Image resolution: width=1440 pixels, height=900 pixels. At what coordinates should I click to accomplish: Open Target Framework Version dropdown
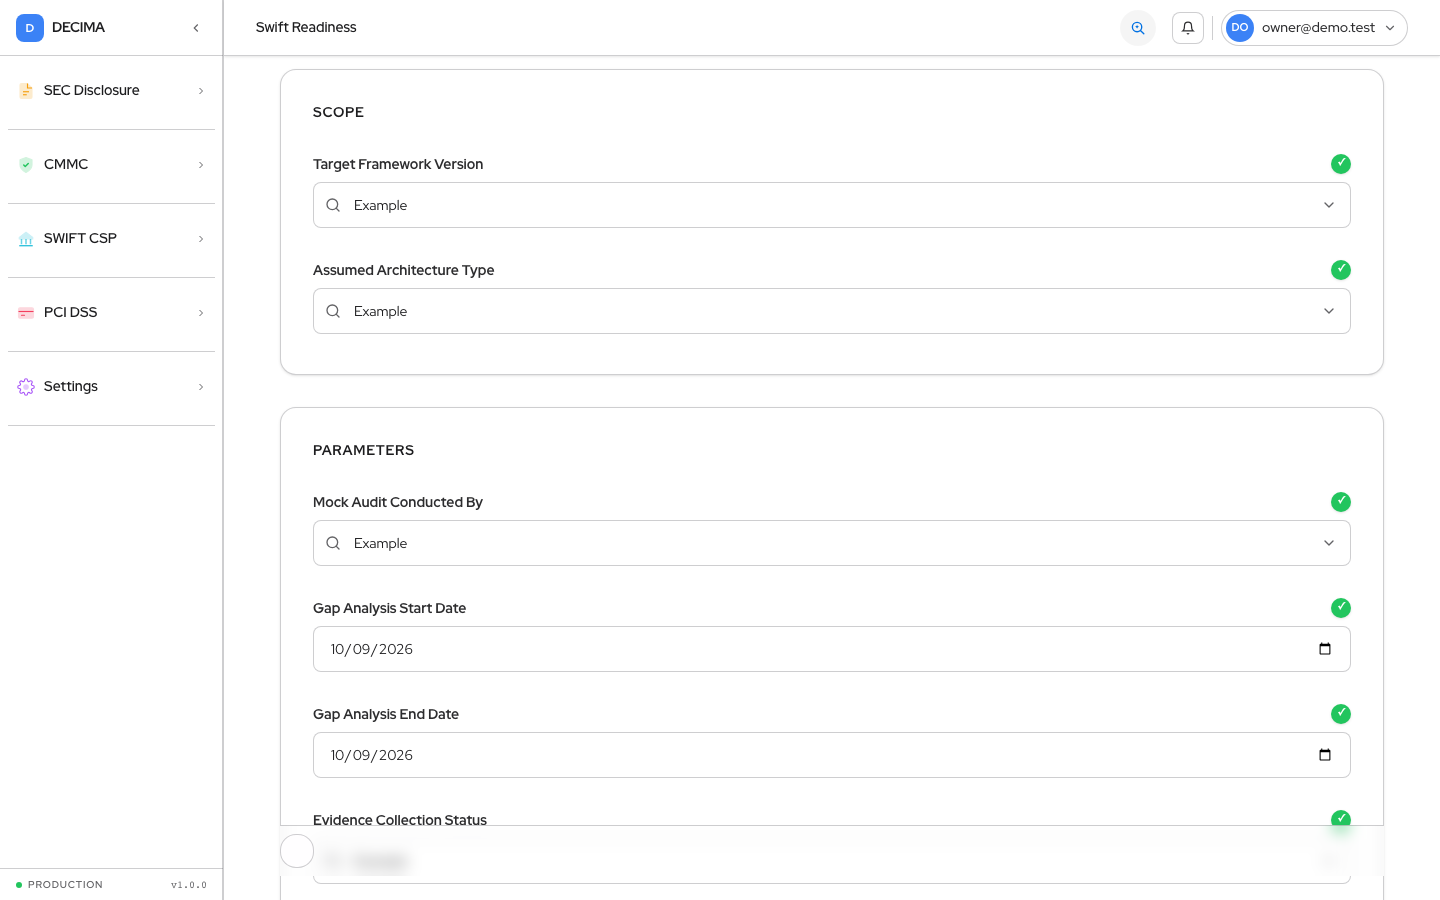pos(832,205)
